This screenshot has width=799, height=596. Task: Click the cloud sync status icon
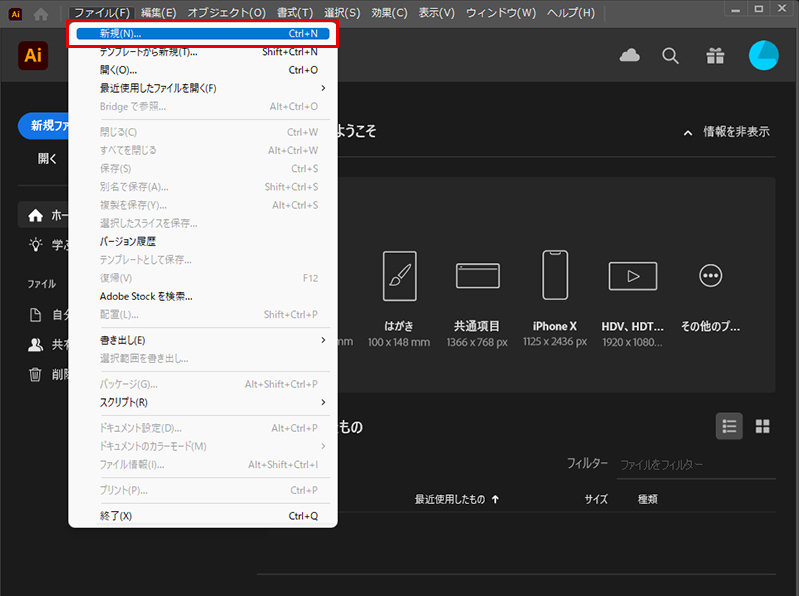pyautogui.click(x=630, y=56)
